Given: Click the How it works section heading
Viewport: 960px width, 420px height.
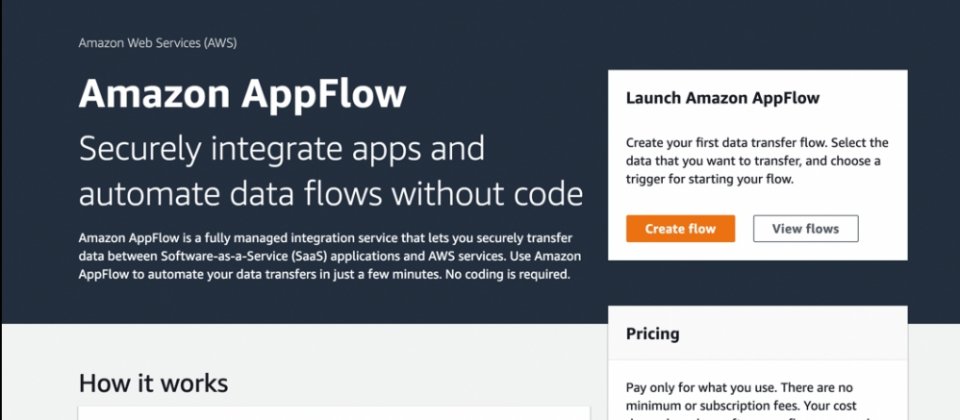Looking at the screenshot, I should click(x=154, y=383).
